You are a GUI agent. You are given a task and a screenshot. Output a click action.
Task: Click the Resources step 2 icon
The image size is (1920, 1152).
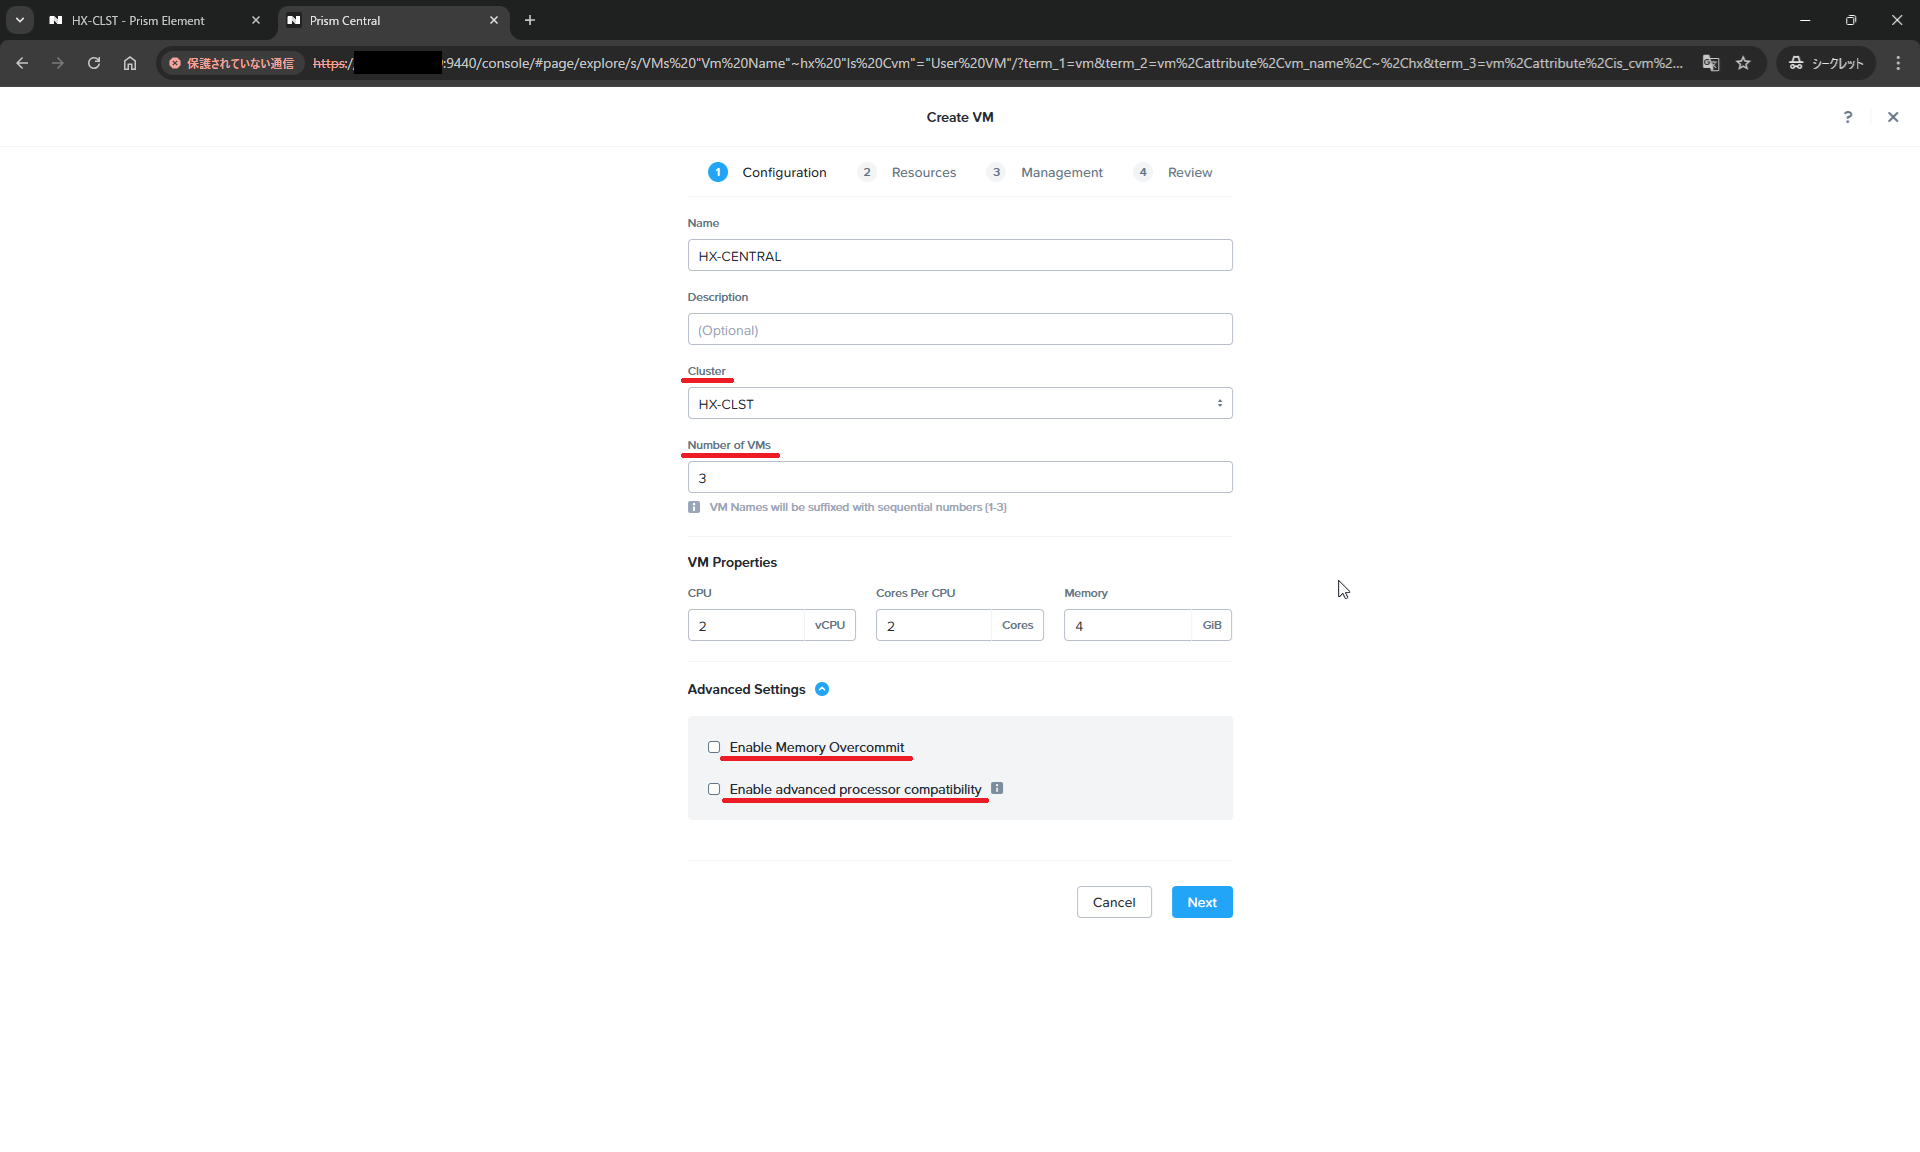[x=865, y=171]
